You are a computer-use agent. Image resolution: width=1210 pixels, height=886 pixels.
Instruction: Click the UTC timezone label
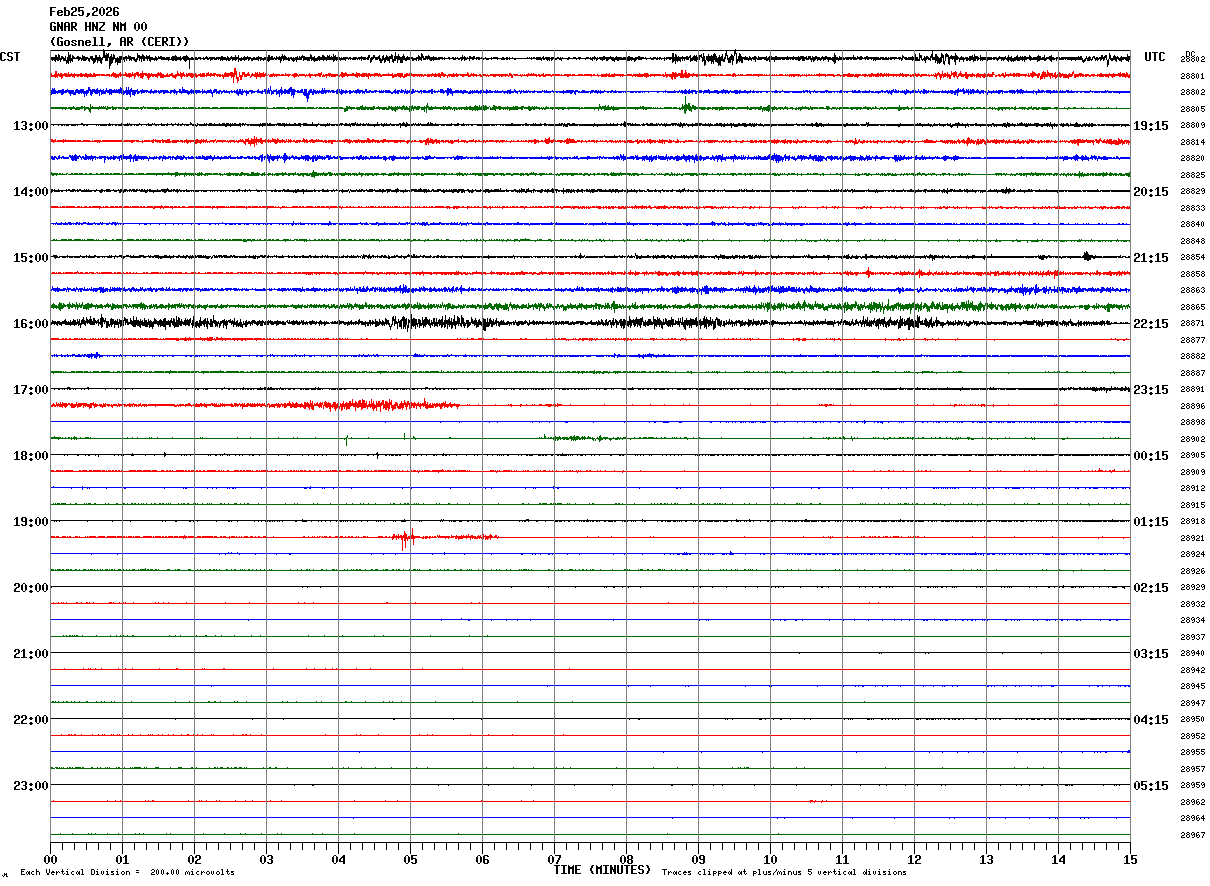(x=1155, y=57)
